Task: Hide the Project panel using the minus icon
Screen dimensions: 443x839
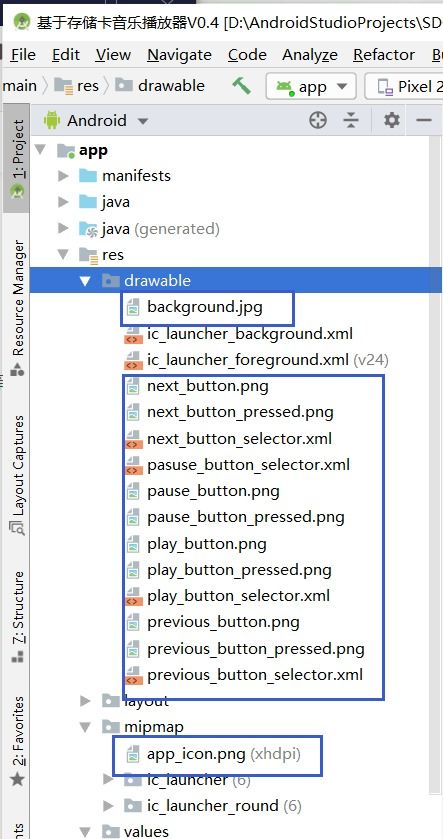Action: tap(424, 120)
